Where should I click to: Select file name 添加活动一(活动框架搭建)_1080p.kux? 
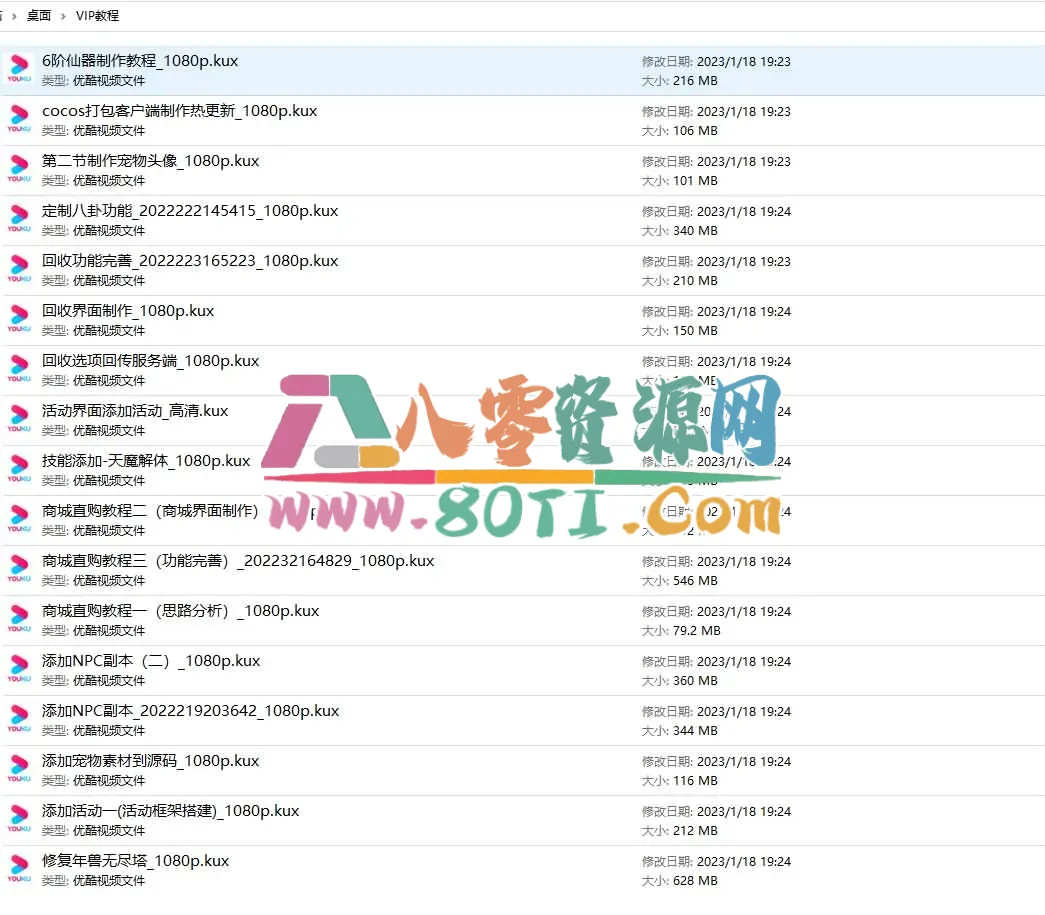[x=170, y=811]
